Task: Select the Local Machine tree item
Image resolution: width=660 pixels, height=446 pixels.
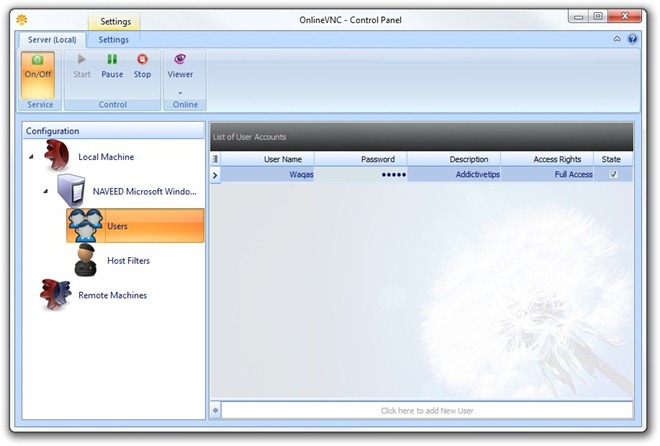Action: 106,157
